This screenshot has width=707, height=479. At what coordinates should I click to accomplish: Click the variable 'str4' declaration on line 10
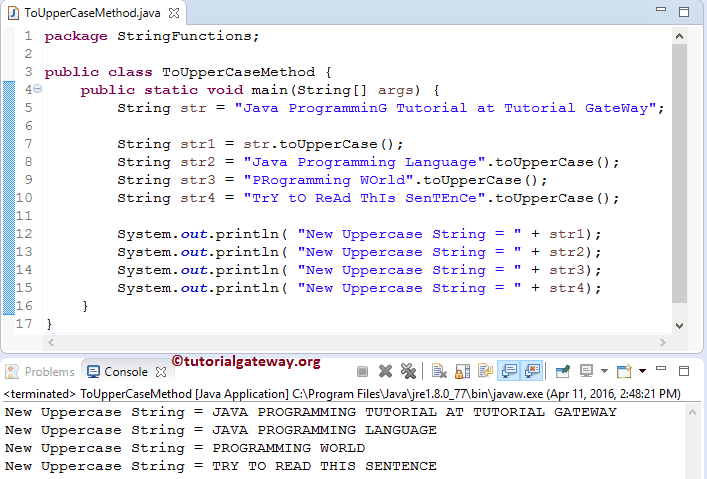[x=198, y=198]
